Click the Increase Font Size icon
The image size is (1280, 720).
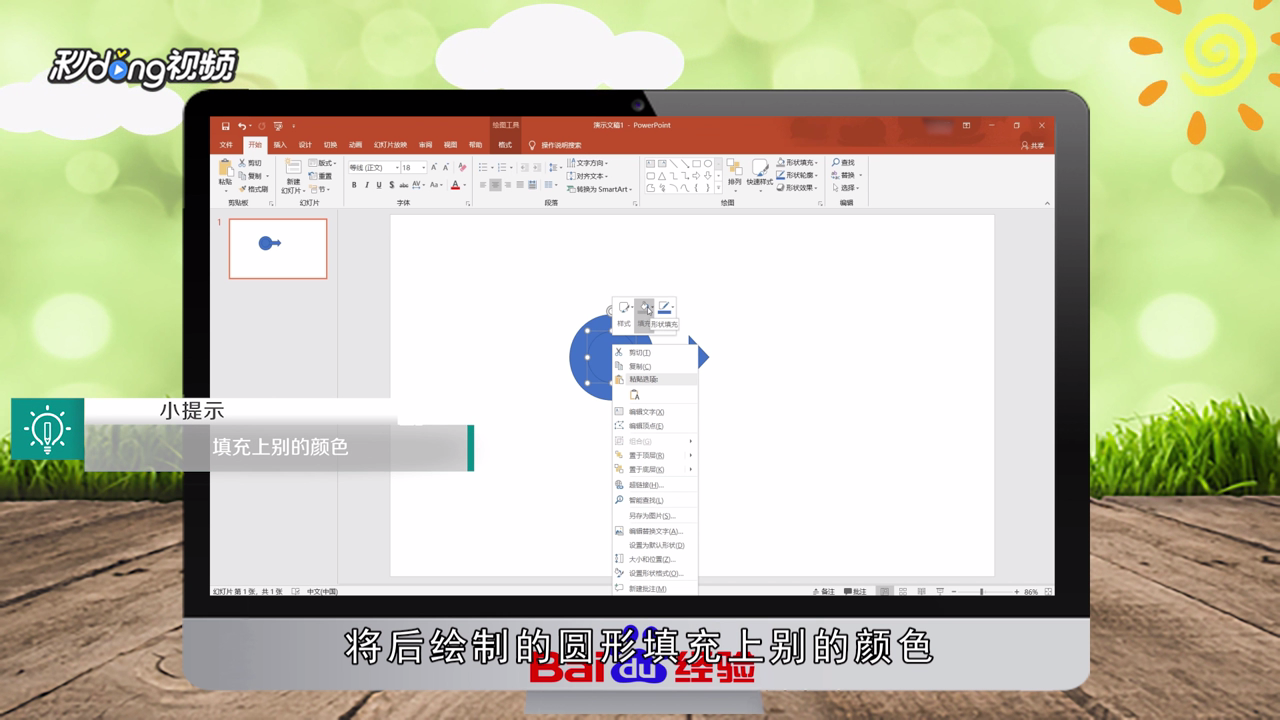tap(433, 167)
